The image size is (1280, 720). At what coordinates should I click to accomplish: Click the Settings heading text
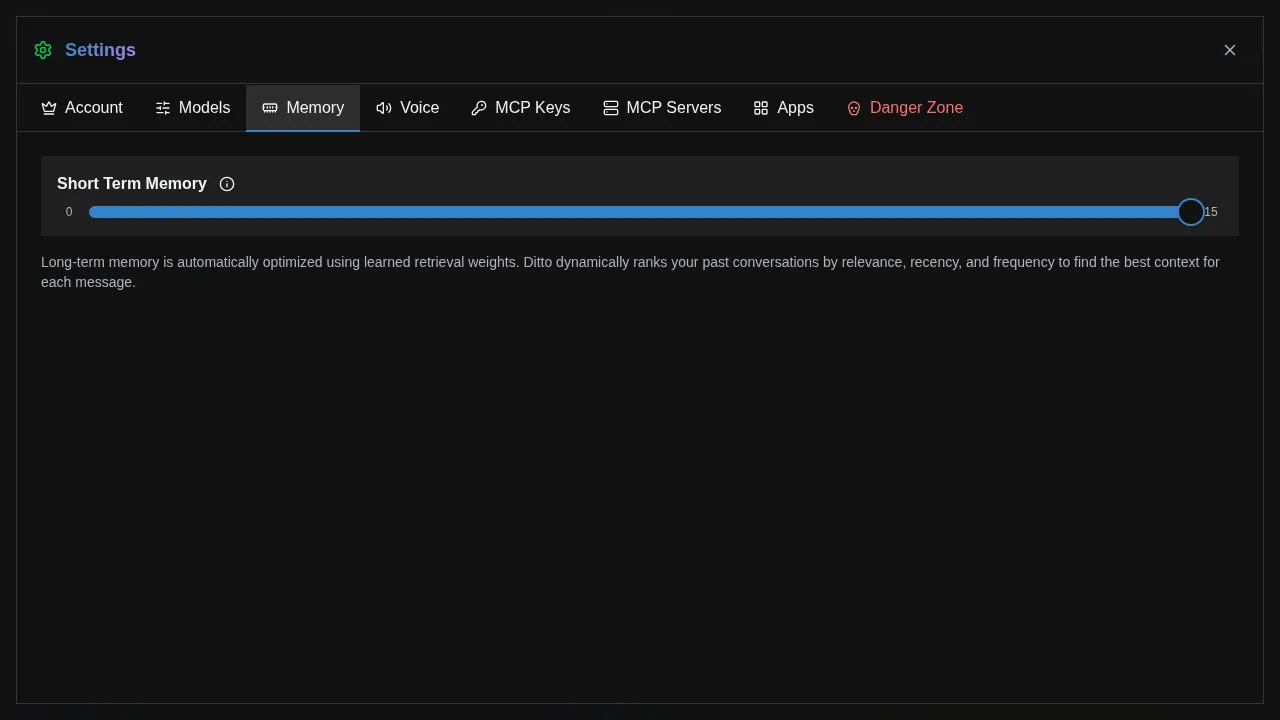100,50
